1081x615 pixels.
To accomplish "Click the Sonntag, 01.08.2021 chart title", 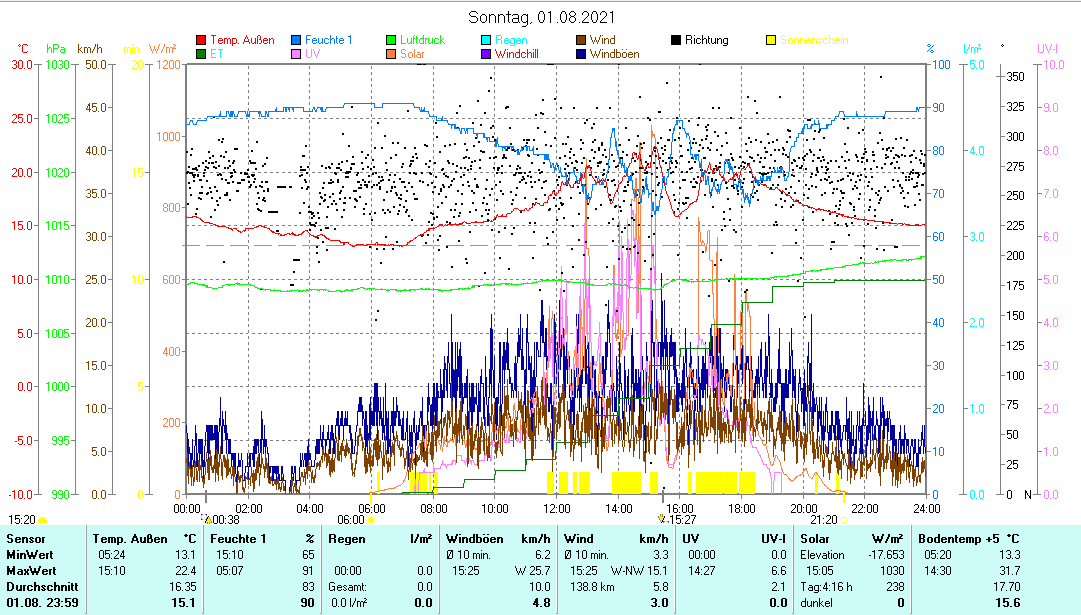I will [x=541, y=18].
